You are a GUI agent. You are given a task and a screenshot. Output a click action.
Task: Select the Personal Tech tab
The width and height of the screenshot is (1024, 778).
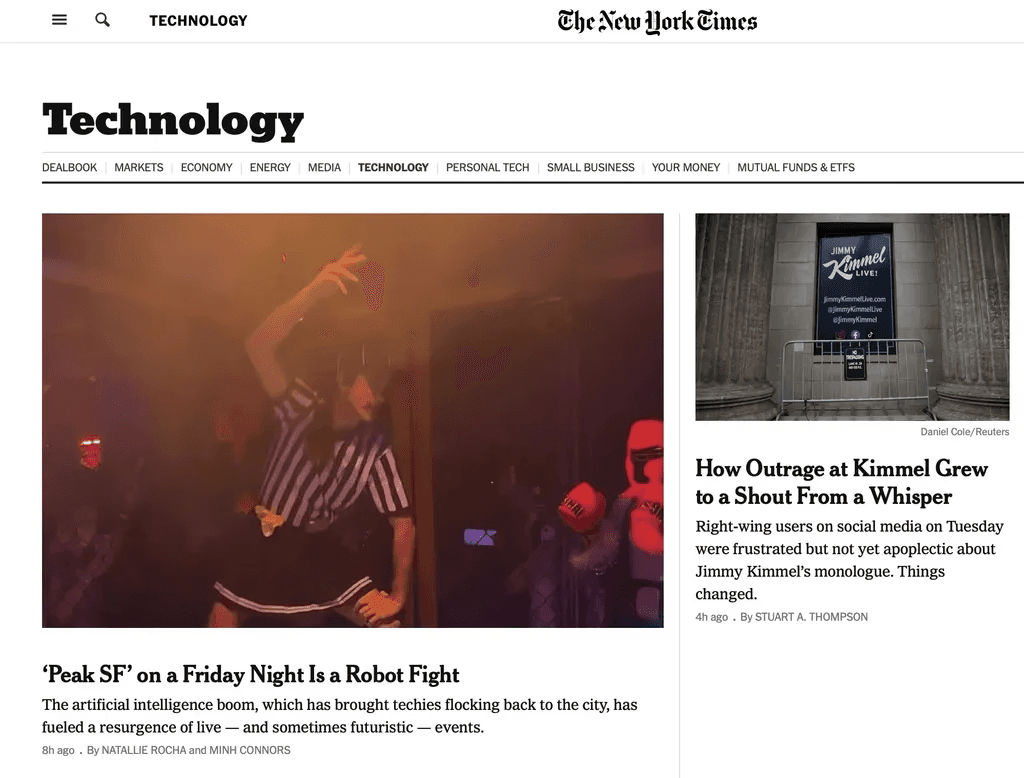click(x=488, y=167)
